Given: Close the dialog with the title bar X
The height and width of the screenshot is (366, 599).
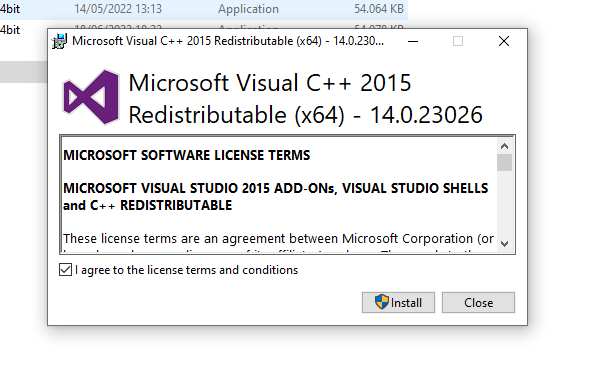Looking at the screenshot, I should [504, 41].
